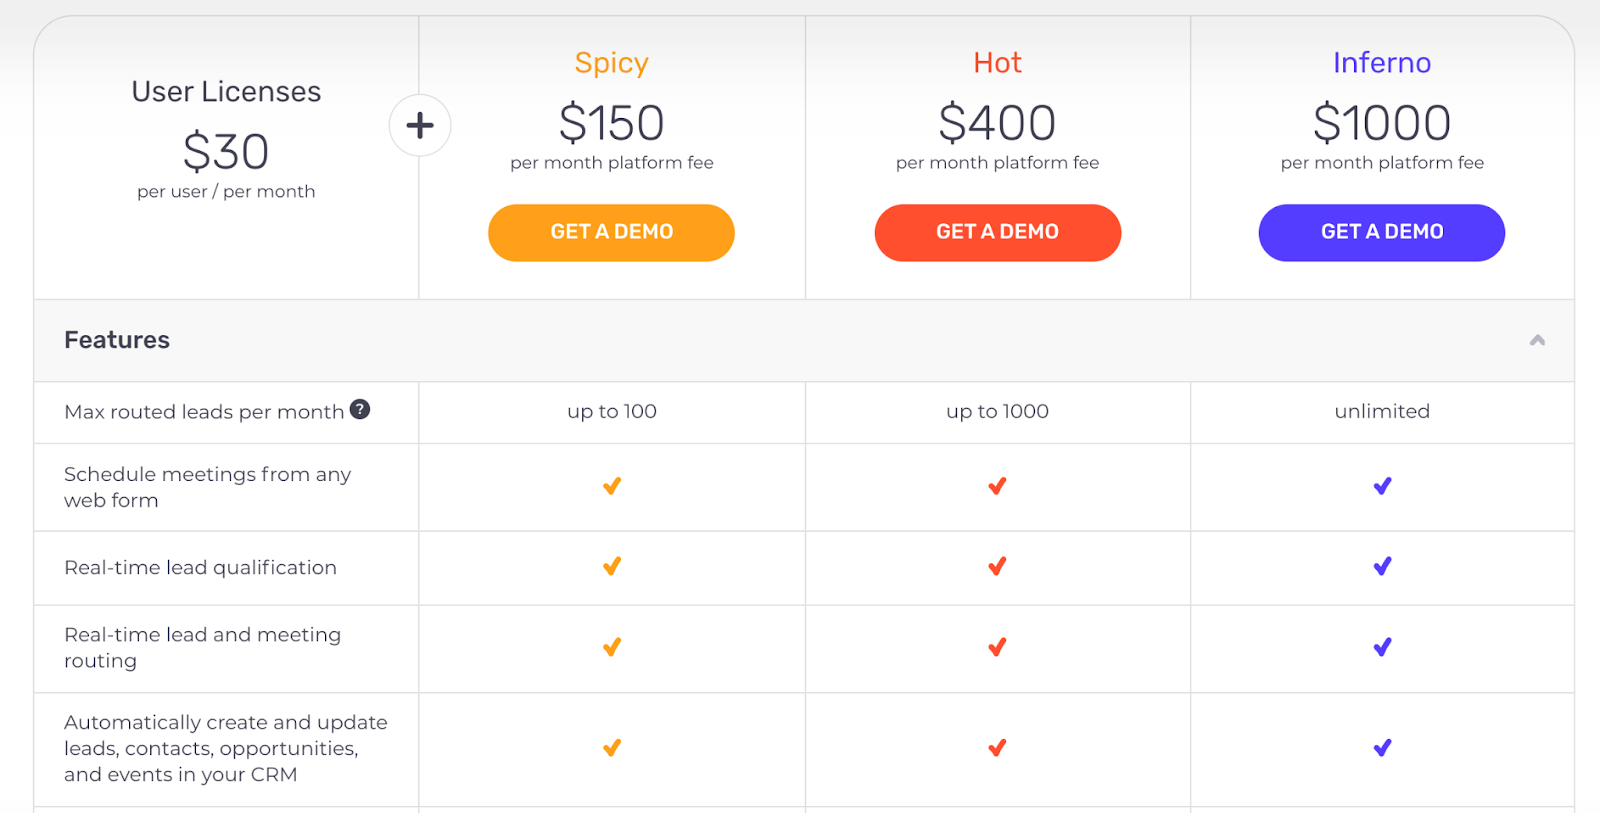Click the Hot checkmark for Schedule meetings row
The width and height of the screenshot is (1600, 813).
[997, 486]
